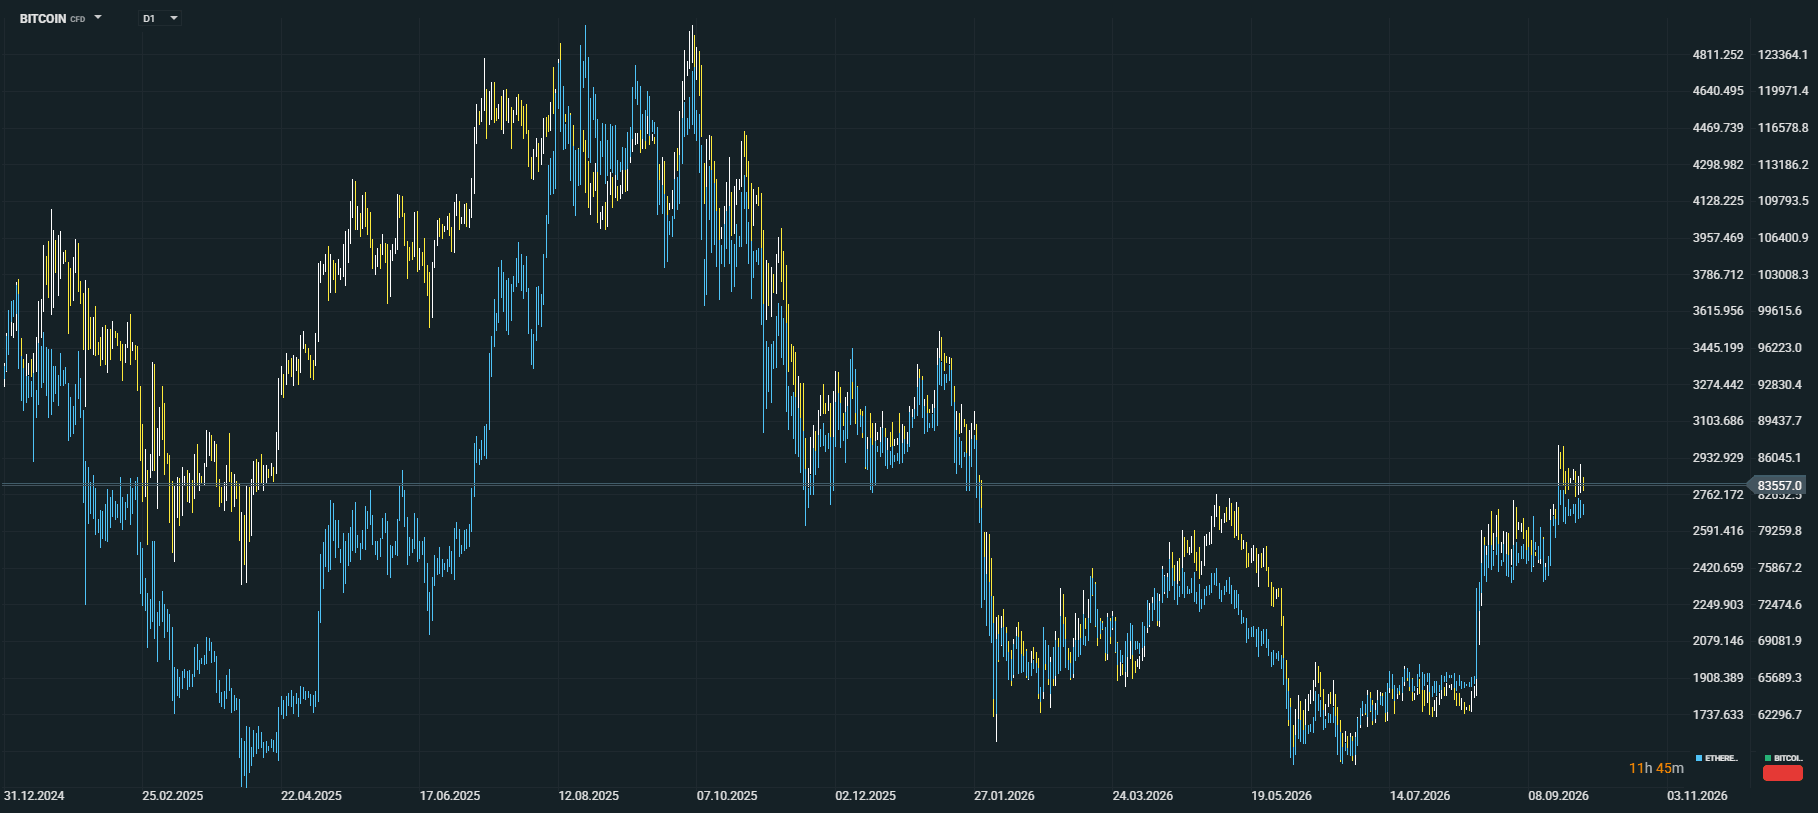1818x813 pixels.
Task: Click the 103008.3 Bitcoin price label
Action: 1783,275
